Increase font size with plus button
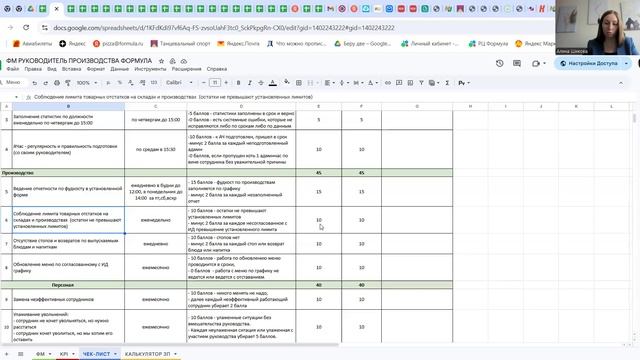Viewport: 640px width, 360px height. click(x=226, y=83)
